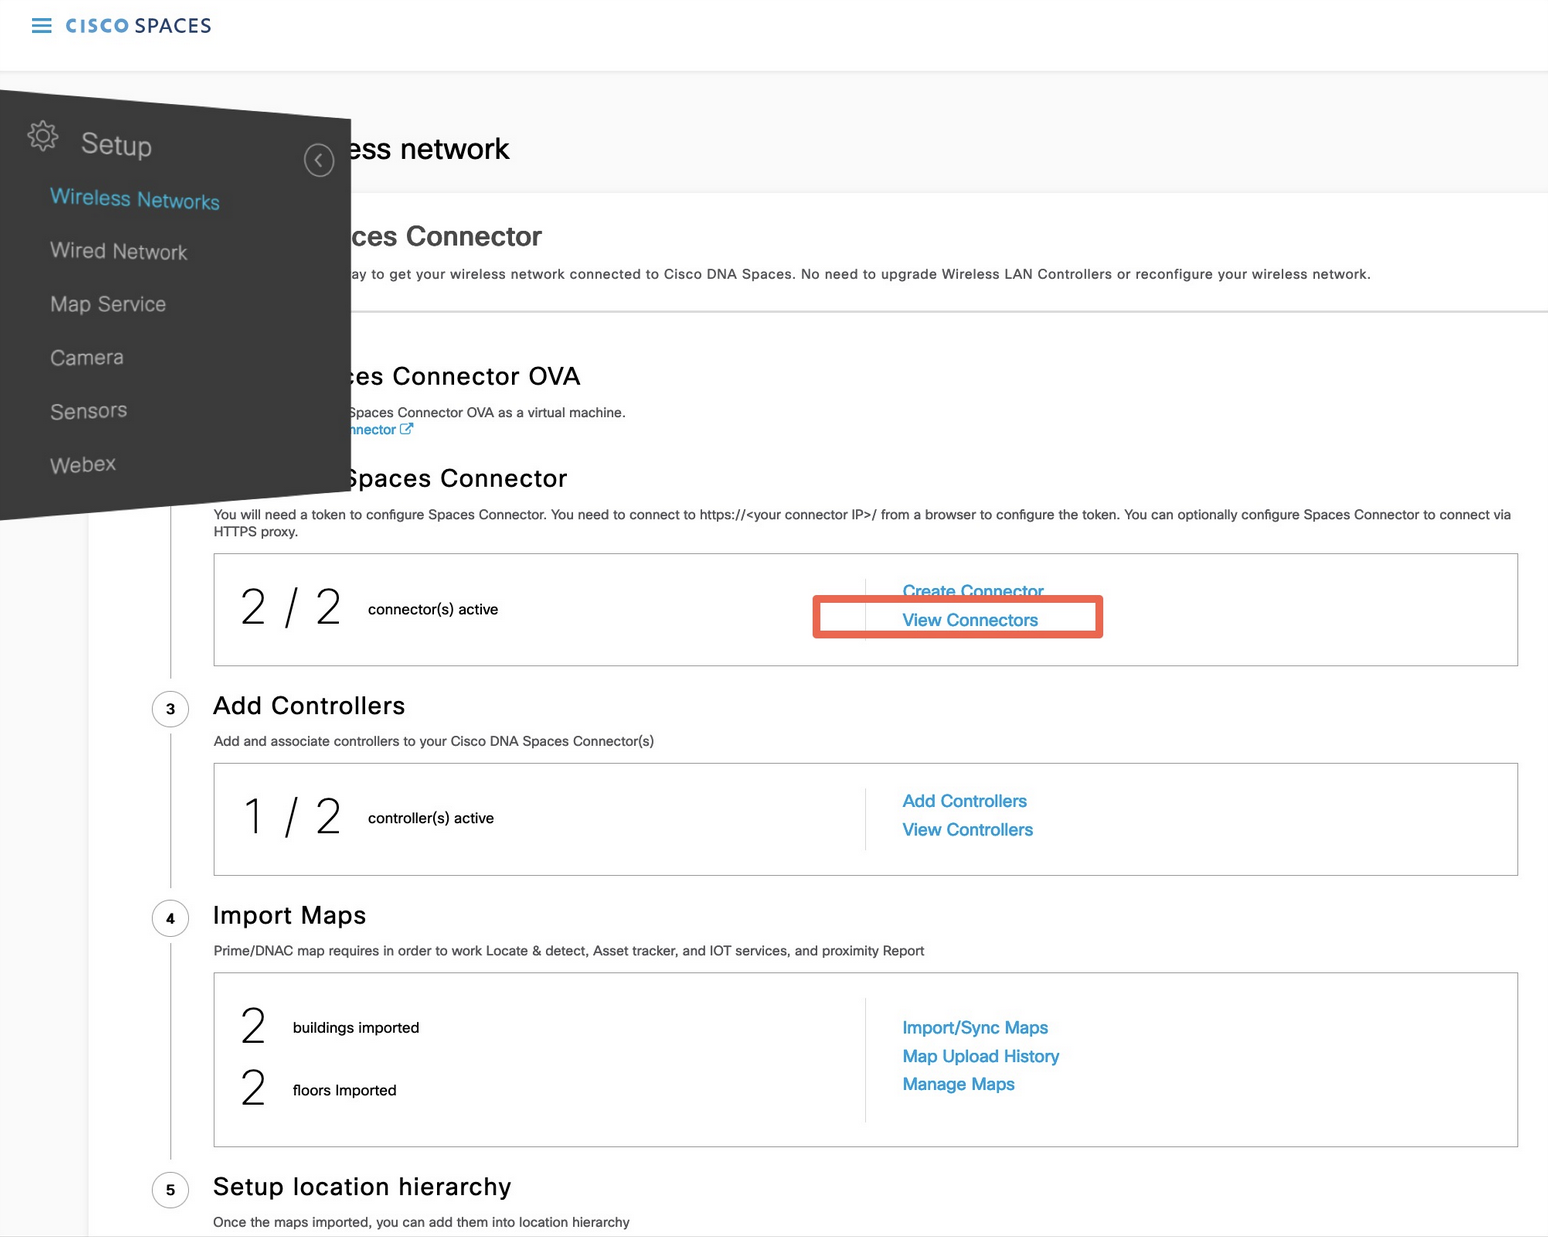Click the View Connectors link

click(969, 620)
